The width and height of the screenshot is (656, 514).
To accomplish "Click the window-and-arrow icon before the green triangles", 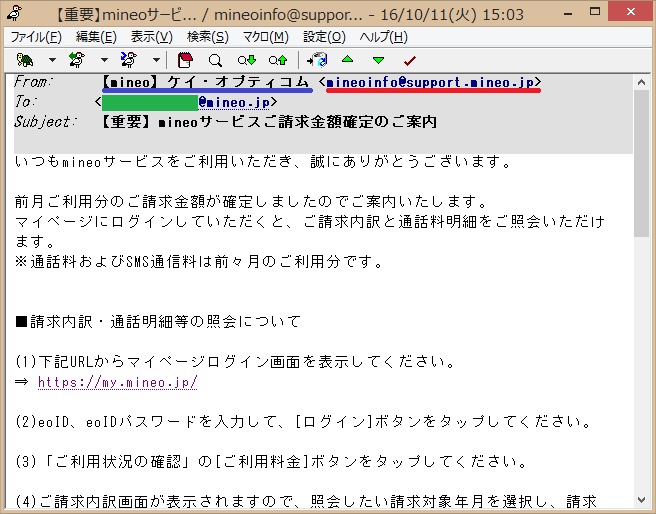I will click(318, 60).
